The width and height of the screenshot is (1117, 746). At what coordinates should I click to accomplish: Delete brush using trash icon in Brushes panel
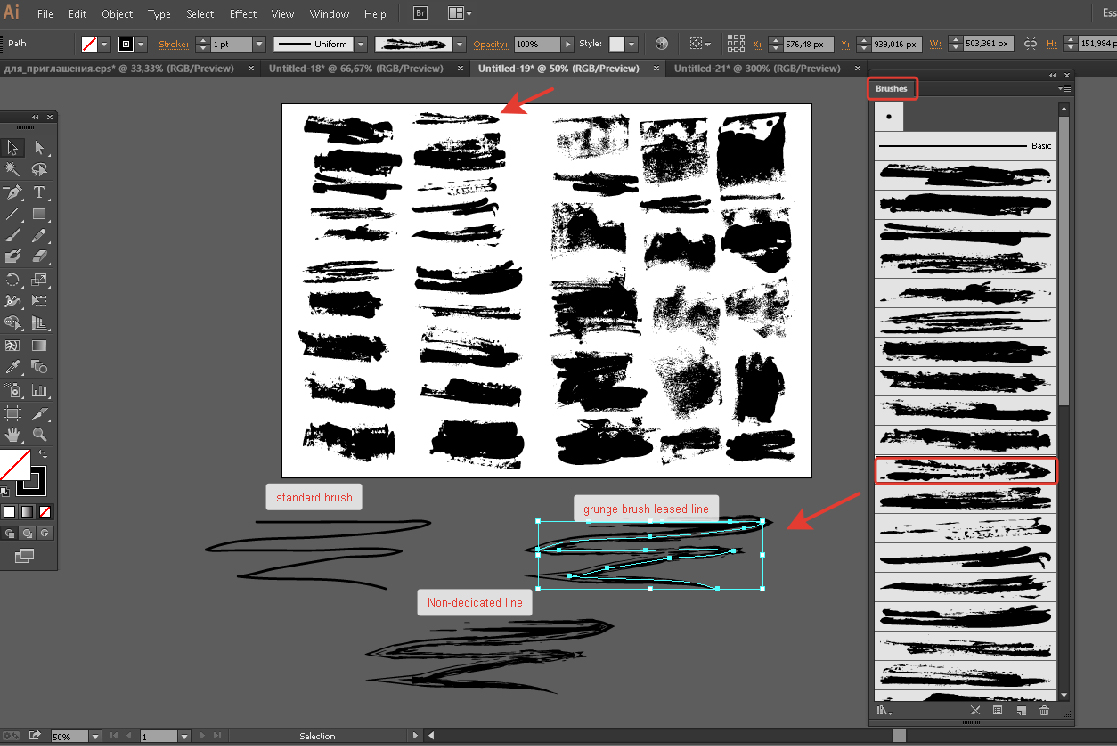(x=1044, y=710)
